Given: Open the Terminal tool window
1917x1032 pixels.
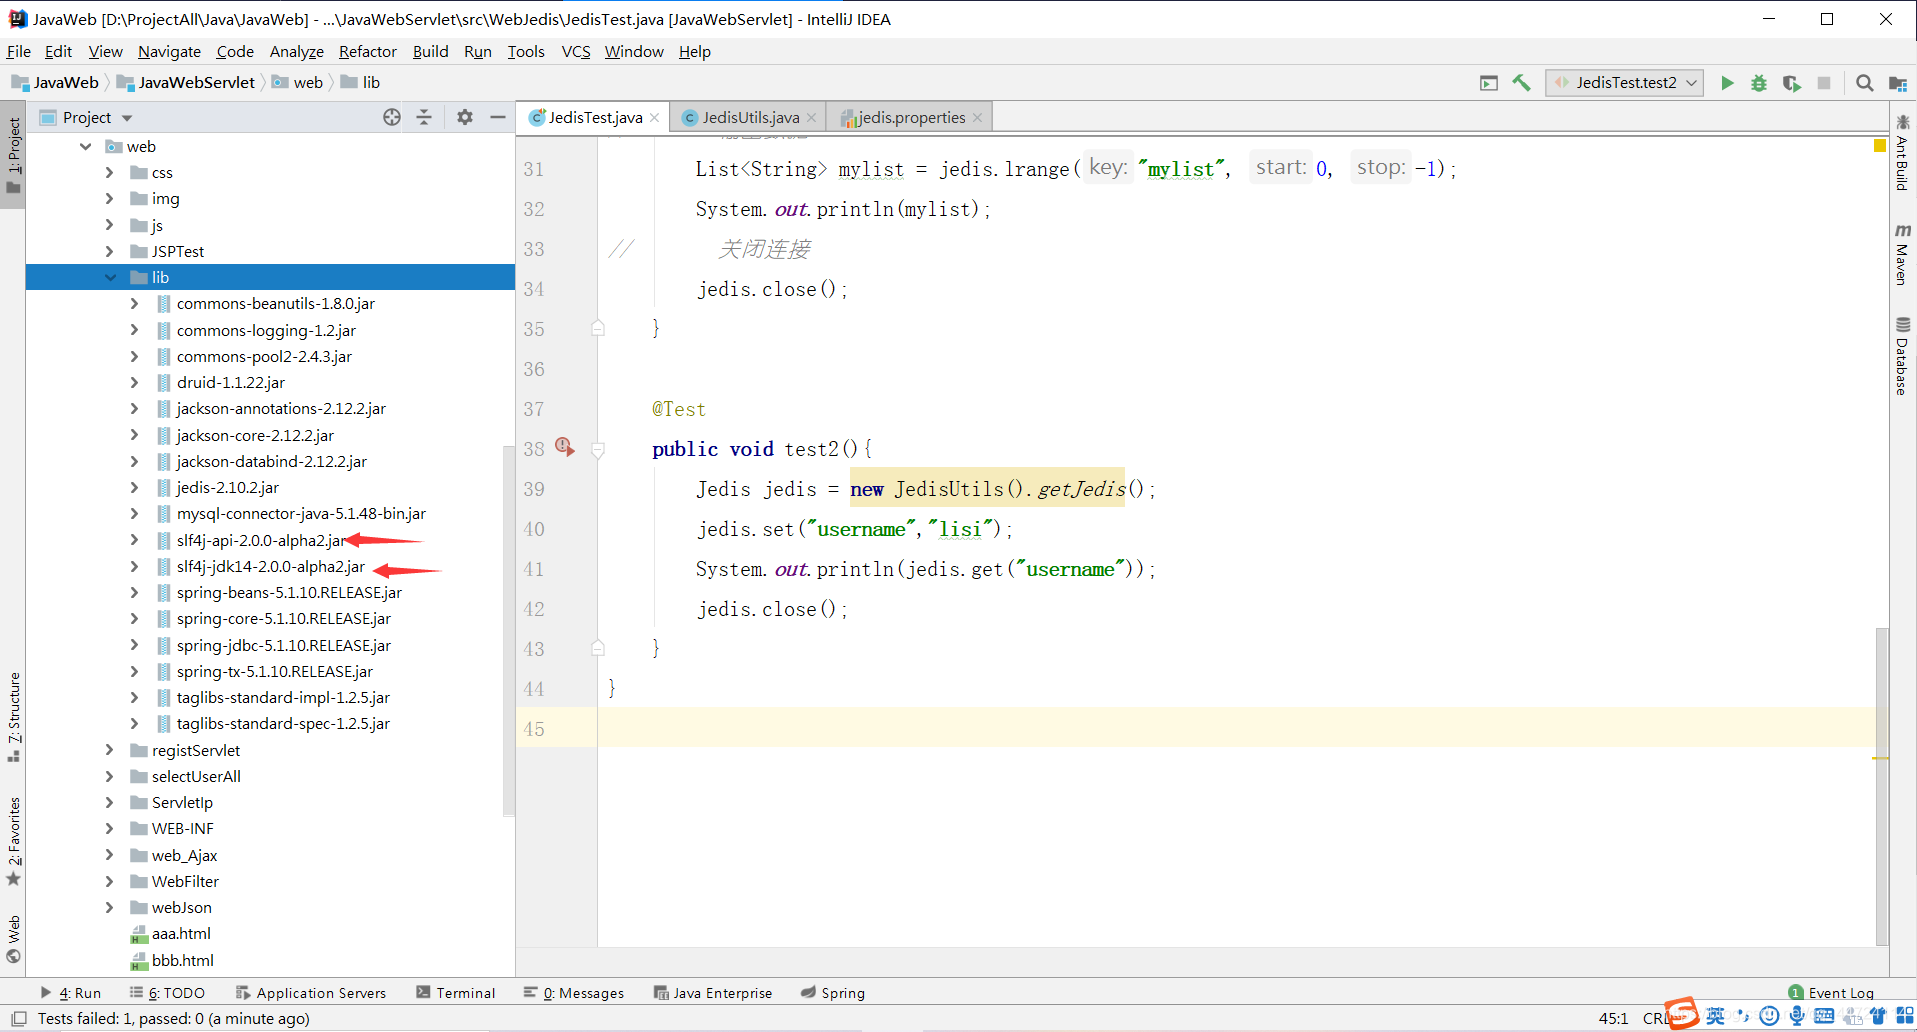Looking at the screenshot, I should click(x=456, y=993).
